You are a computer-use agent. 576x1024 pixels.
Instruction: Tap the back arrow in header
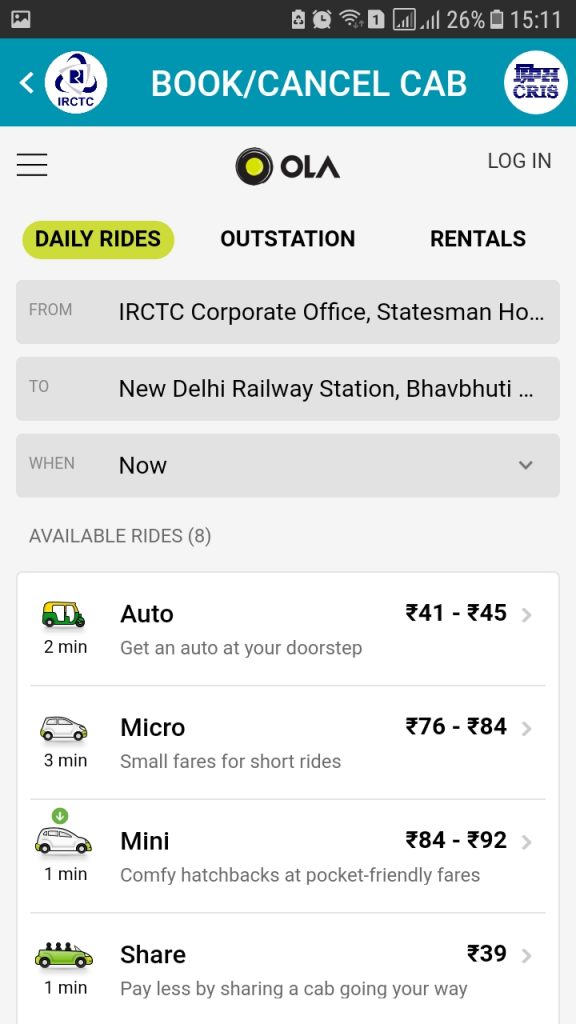tap(26, 83)
